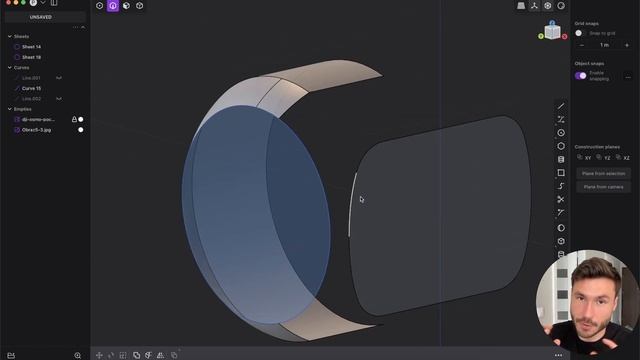Screen dimensions: 640x360
Task: Increase grid size with plus button
Action: pyautogui.click(x=627, y=45)
